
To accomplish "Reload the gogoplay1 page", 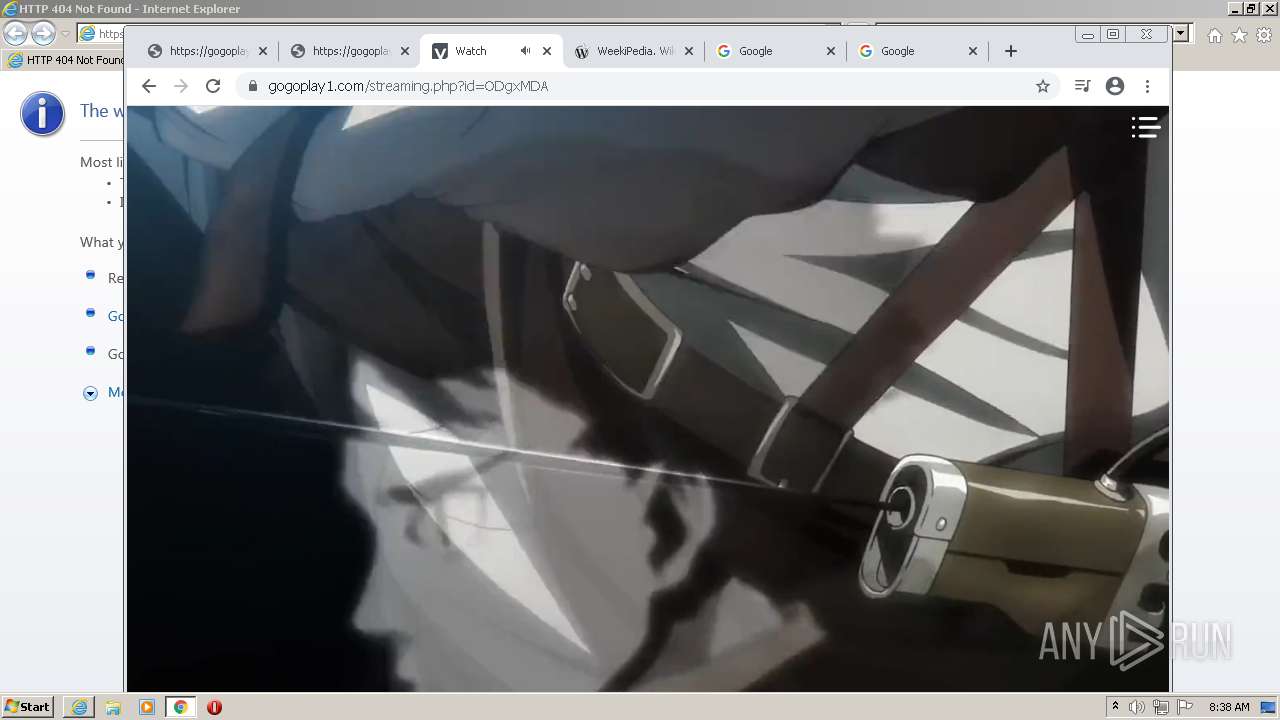I will click(213, 86).
